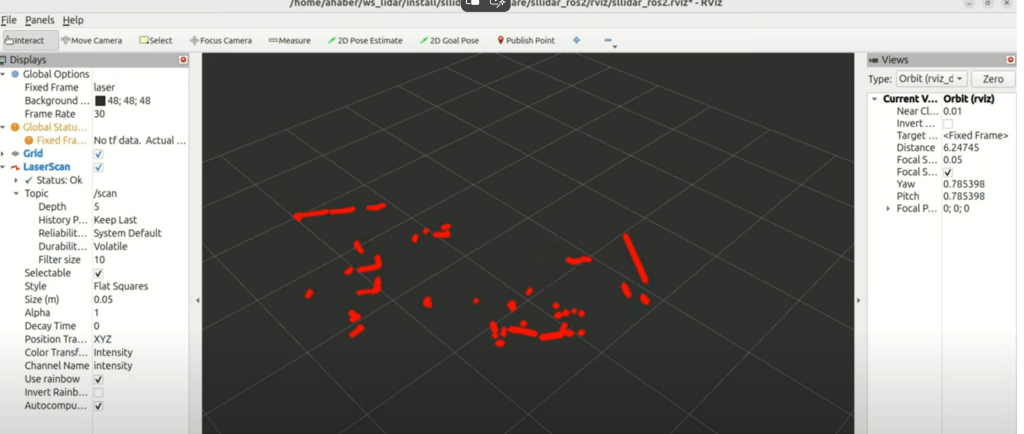This screenshot has height=434, width=1024.
Task: Close the Displays panel with red icon
Action: coord(183,60)
